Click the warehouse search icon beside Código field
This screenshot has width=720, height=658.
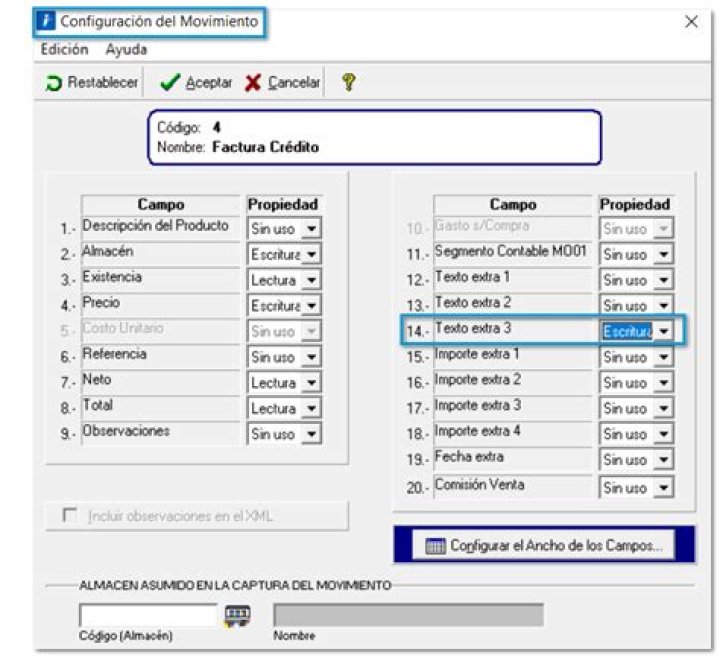coord(237,614)
